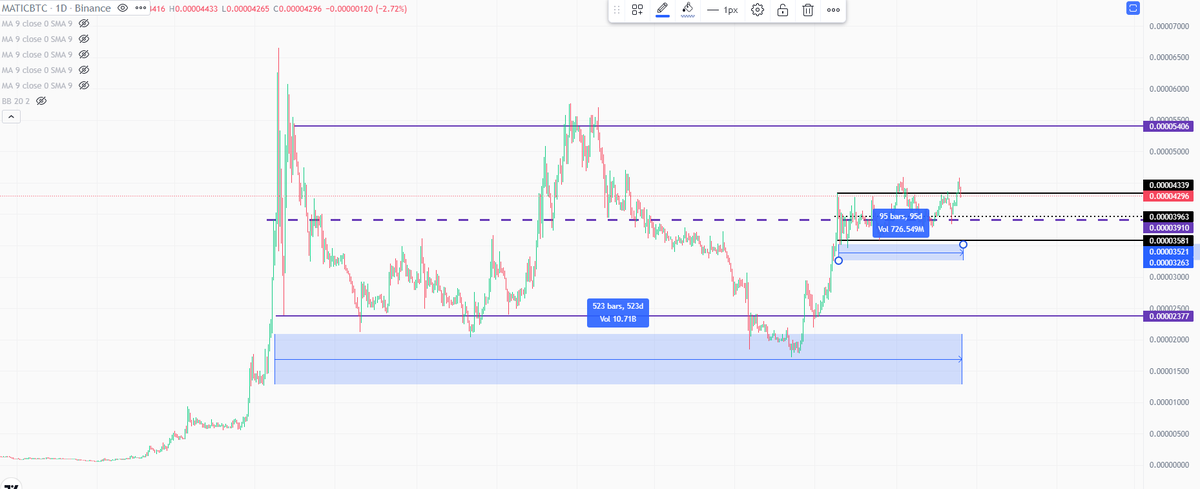Screen dimensions: 1200x489
Task: Click the 0.00001000 axis price value
Action: pyautogui.click(x=1170, y=402)
